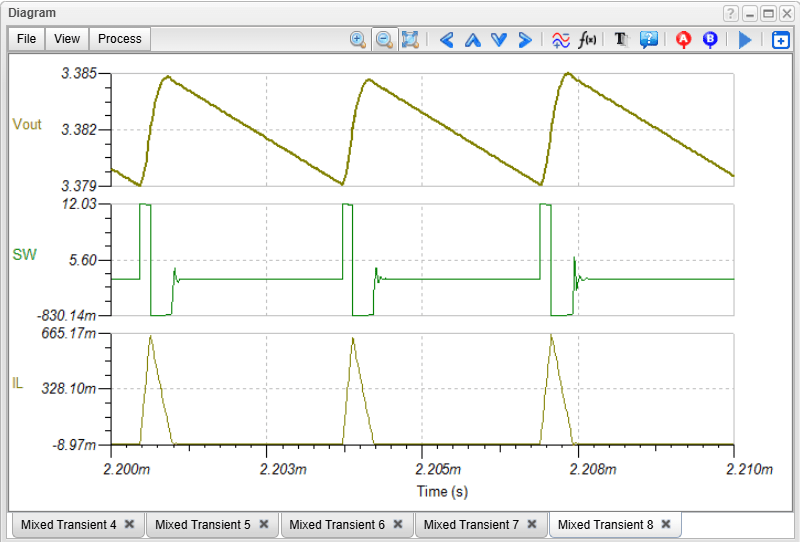Screen dimensions: 800x542
Task: Click the zoom out magnifier icon
Action: 384,39
